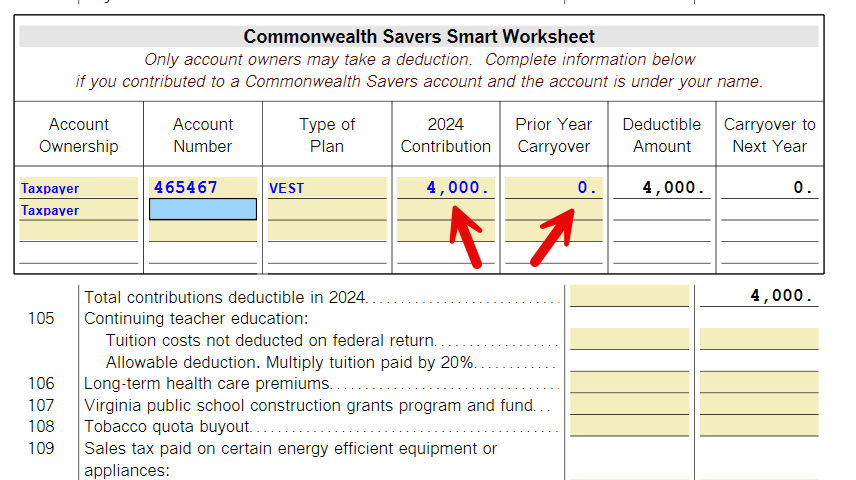
Task: Click first yellow field on Tobacco quota buyout line
Action: click(x=629, y=425)
